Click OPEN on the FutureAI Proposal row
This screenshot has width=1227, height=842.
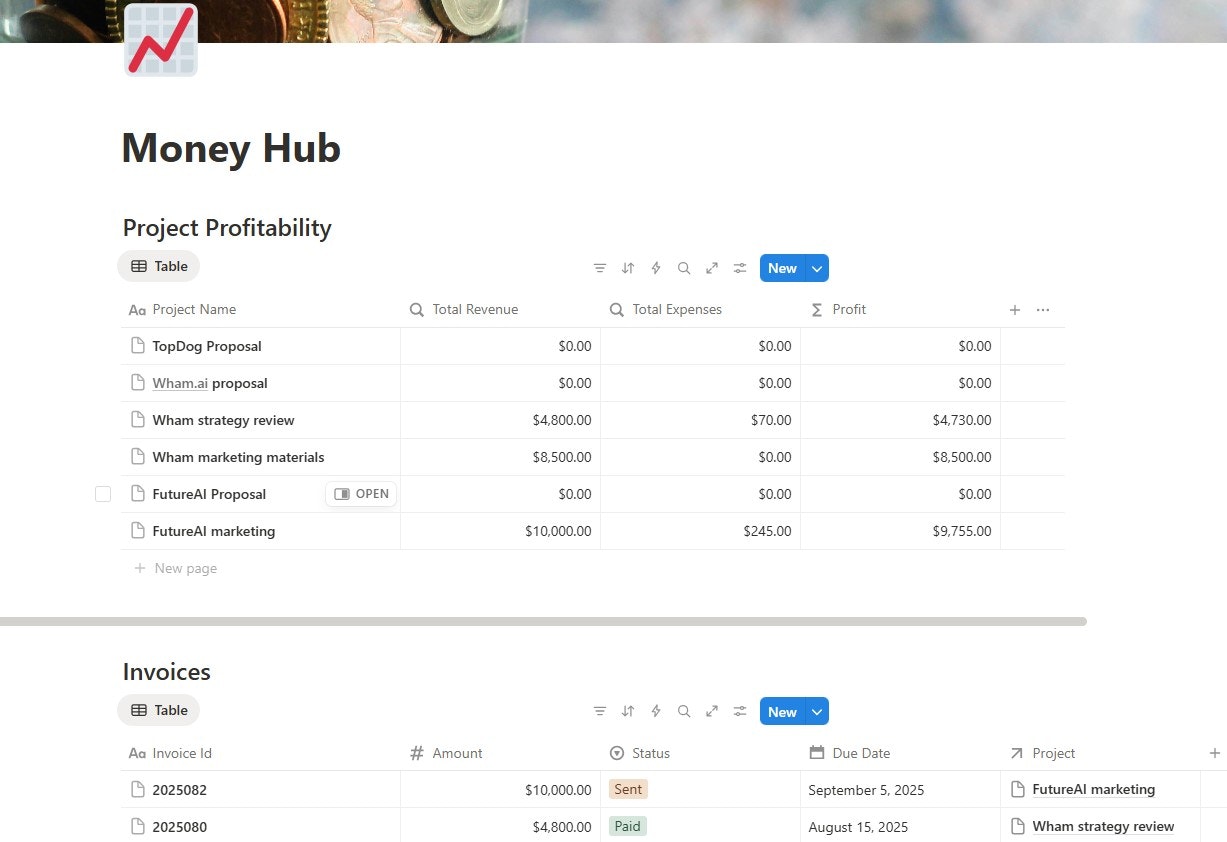pos(361,493)
